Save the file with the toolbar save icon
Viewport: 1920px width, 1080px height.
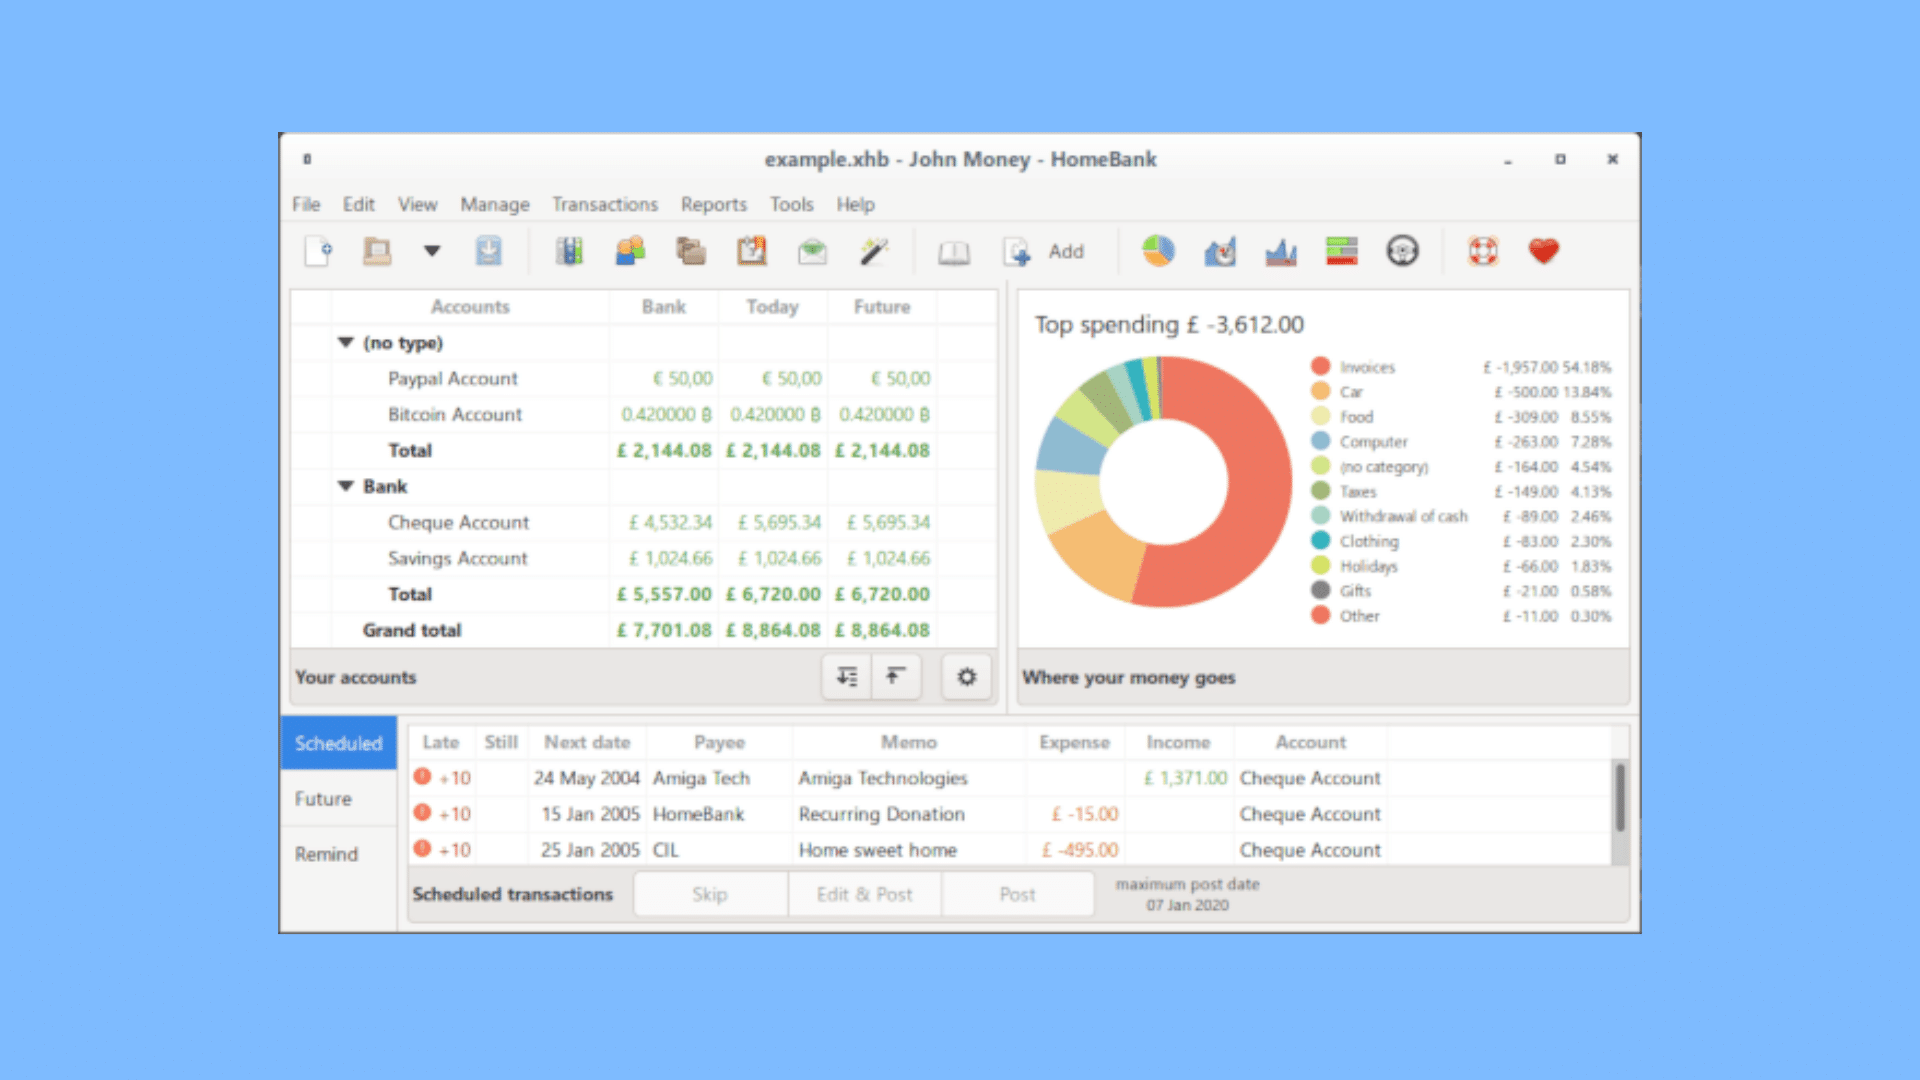(x=488, y=251)
